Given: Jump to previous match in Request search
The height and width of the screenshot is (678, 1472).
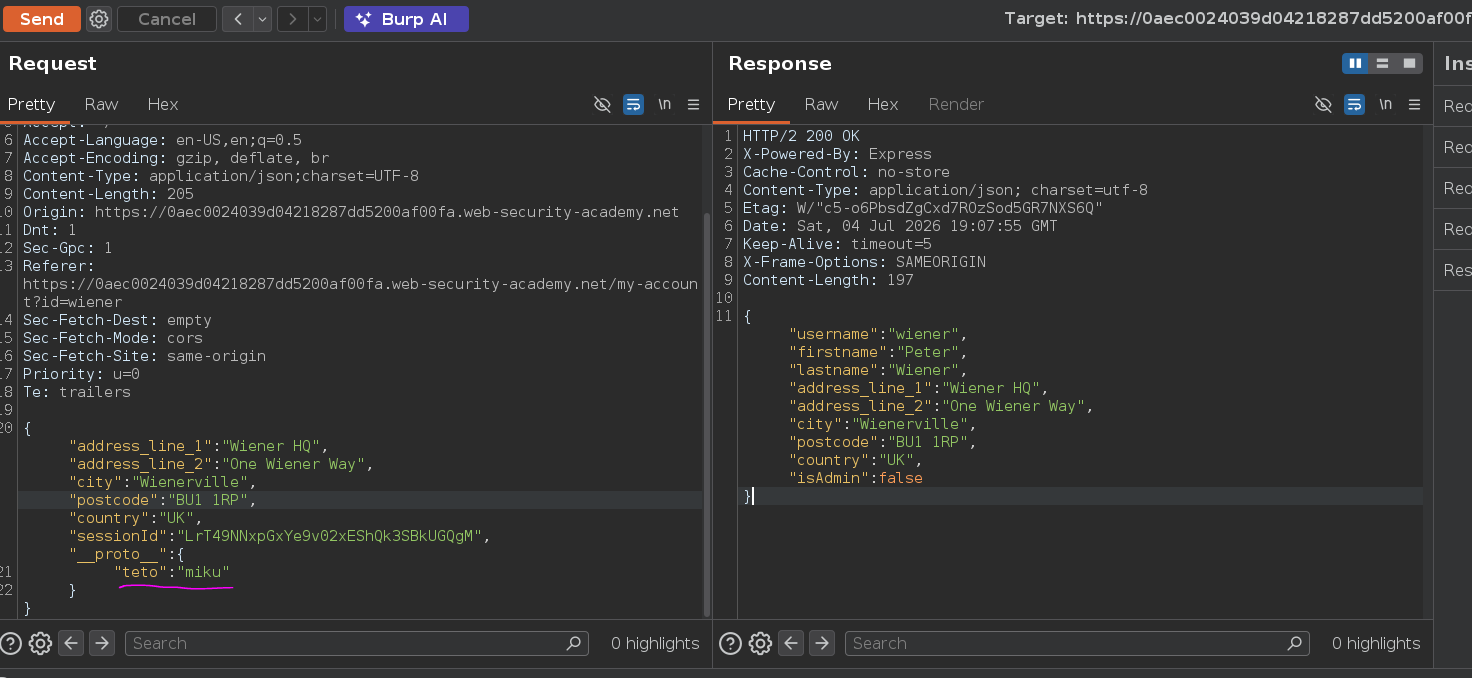Looking at the screenshot, I should (70, 643).
